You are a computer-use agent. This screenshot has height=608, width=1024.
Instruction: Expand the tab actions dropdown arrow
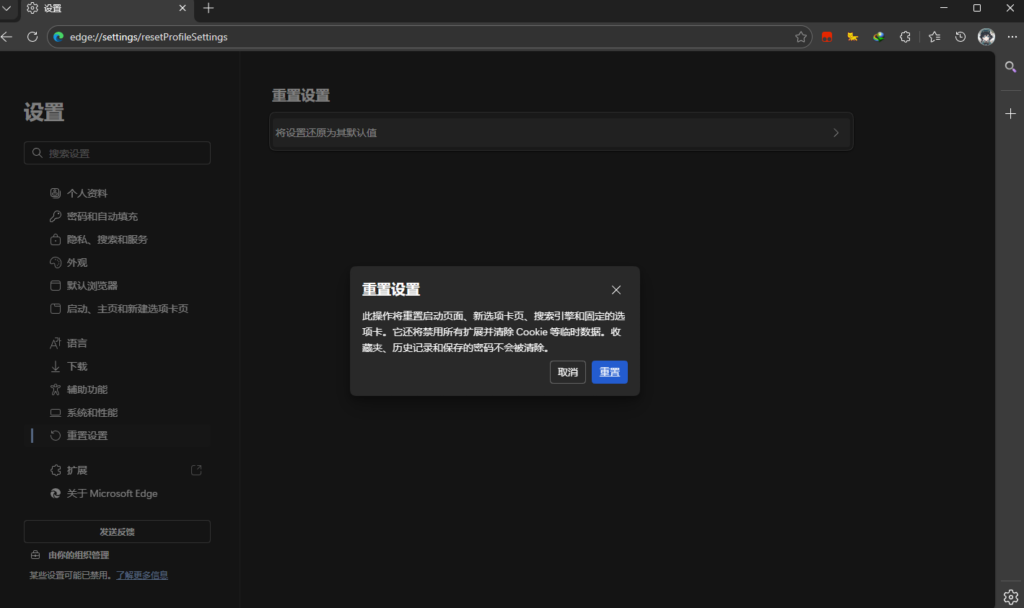[x=6, y=8]
